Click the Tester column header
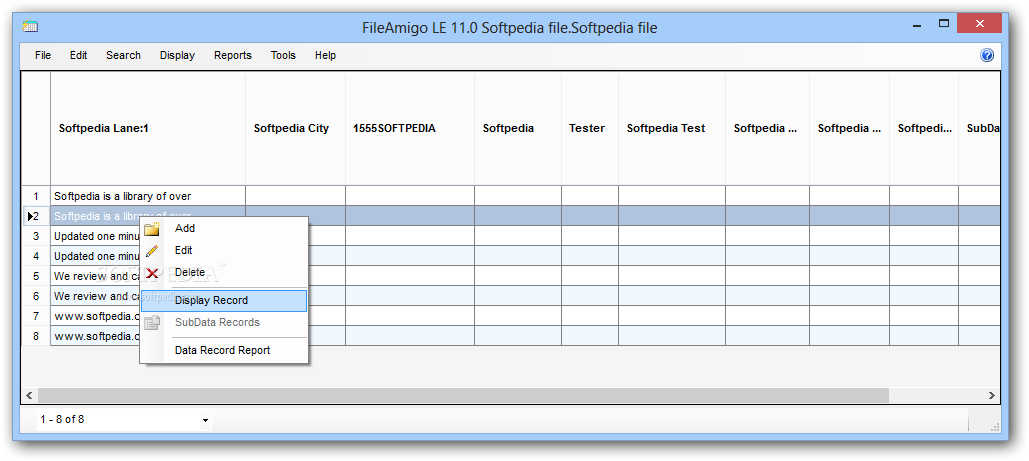This screenshot has height=461, width=1029. point(589,129)
